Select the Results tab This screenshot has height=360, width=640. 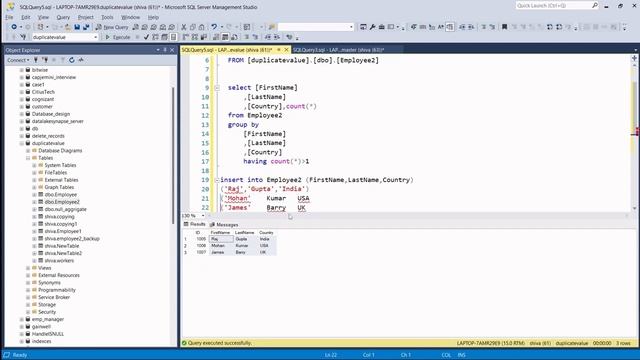click(194, 224)
